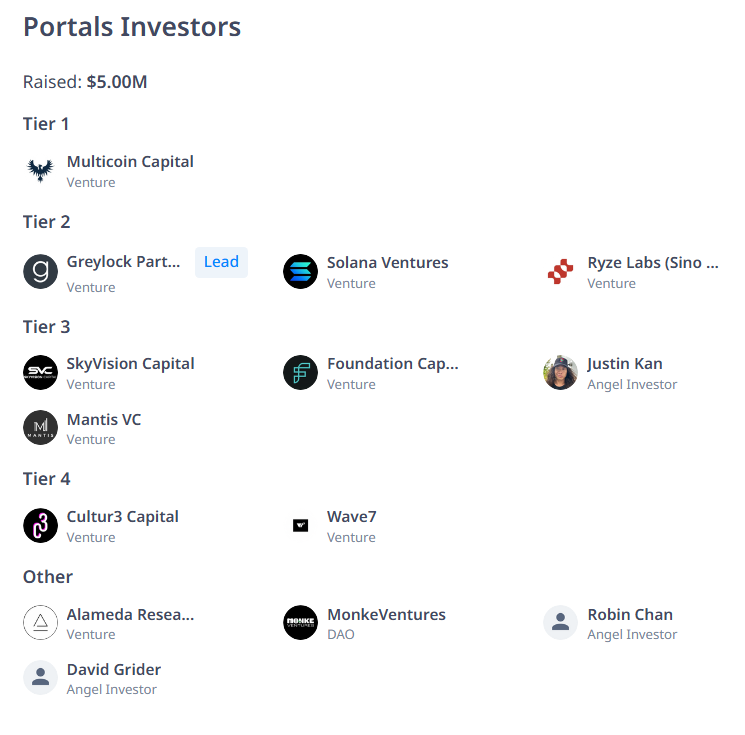Click the Solana Ventures logo

click(300, 271)
